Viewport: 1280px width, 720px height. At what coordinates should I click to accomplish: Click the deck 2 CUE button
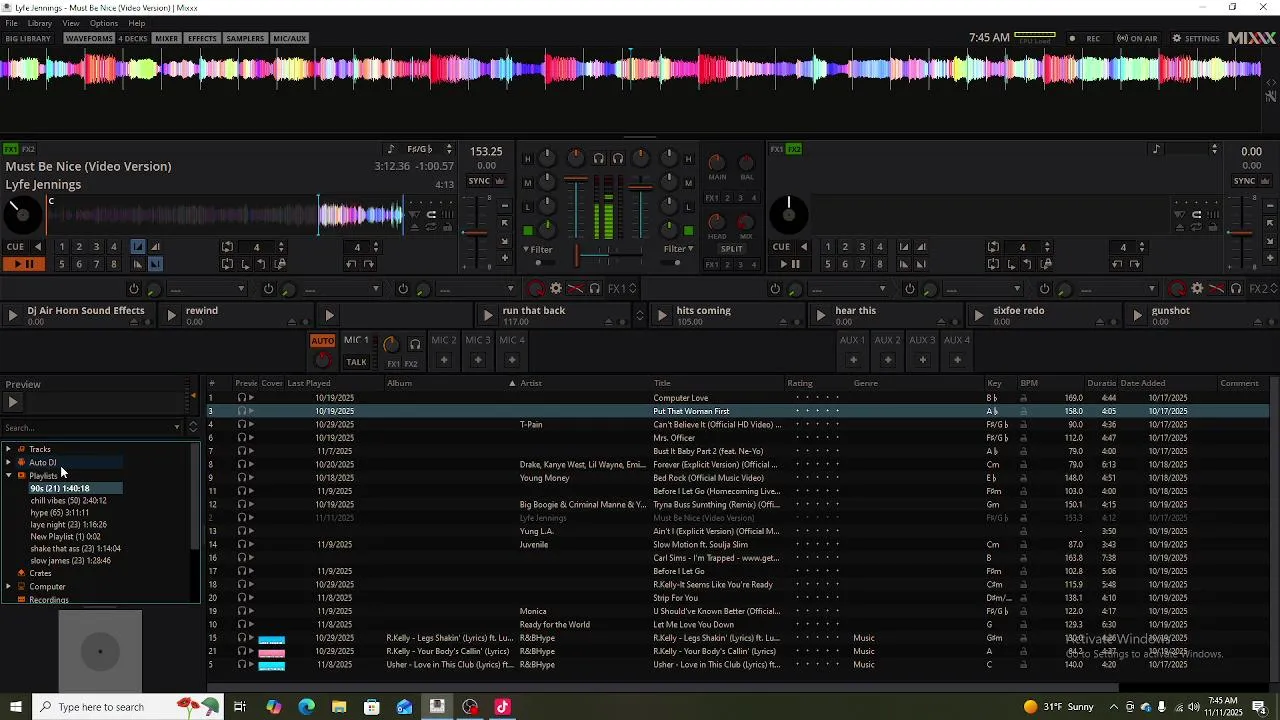pyautogui.click(x=781, y=247)
